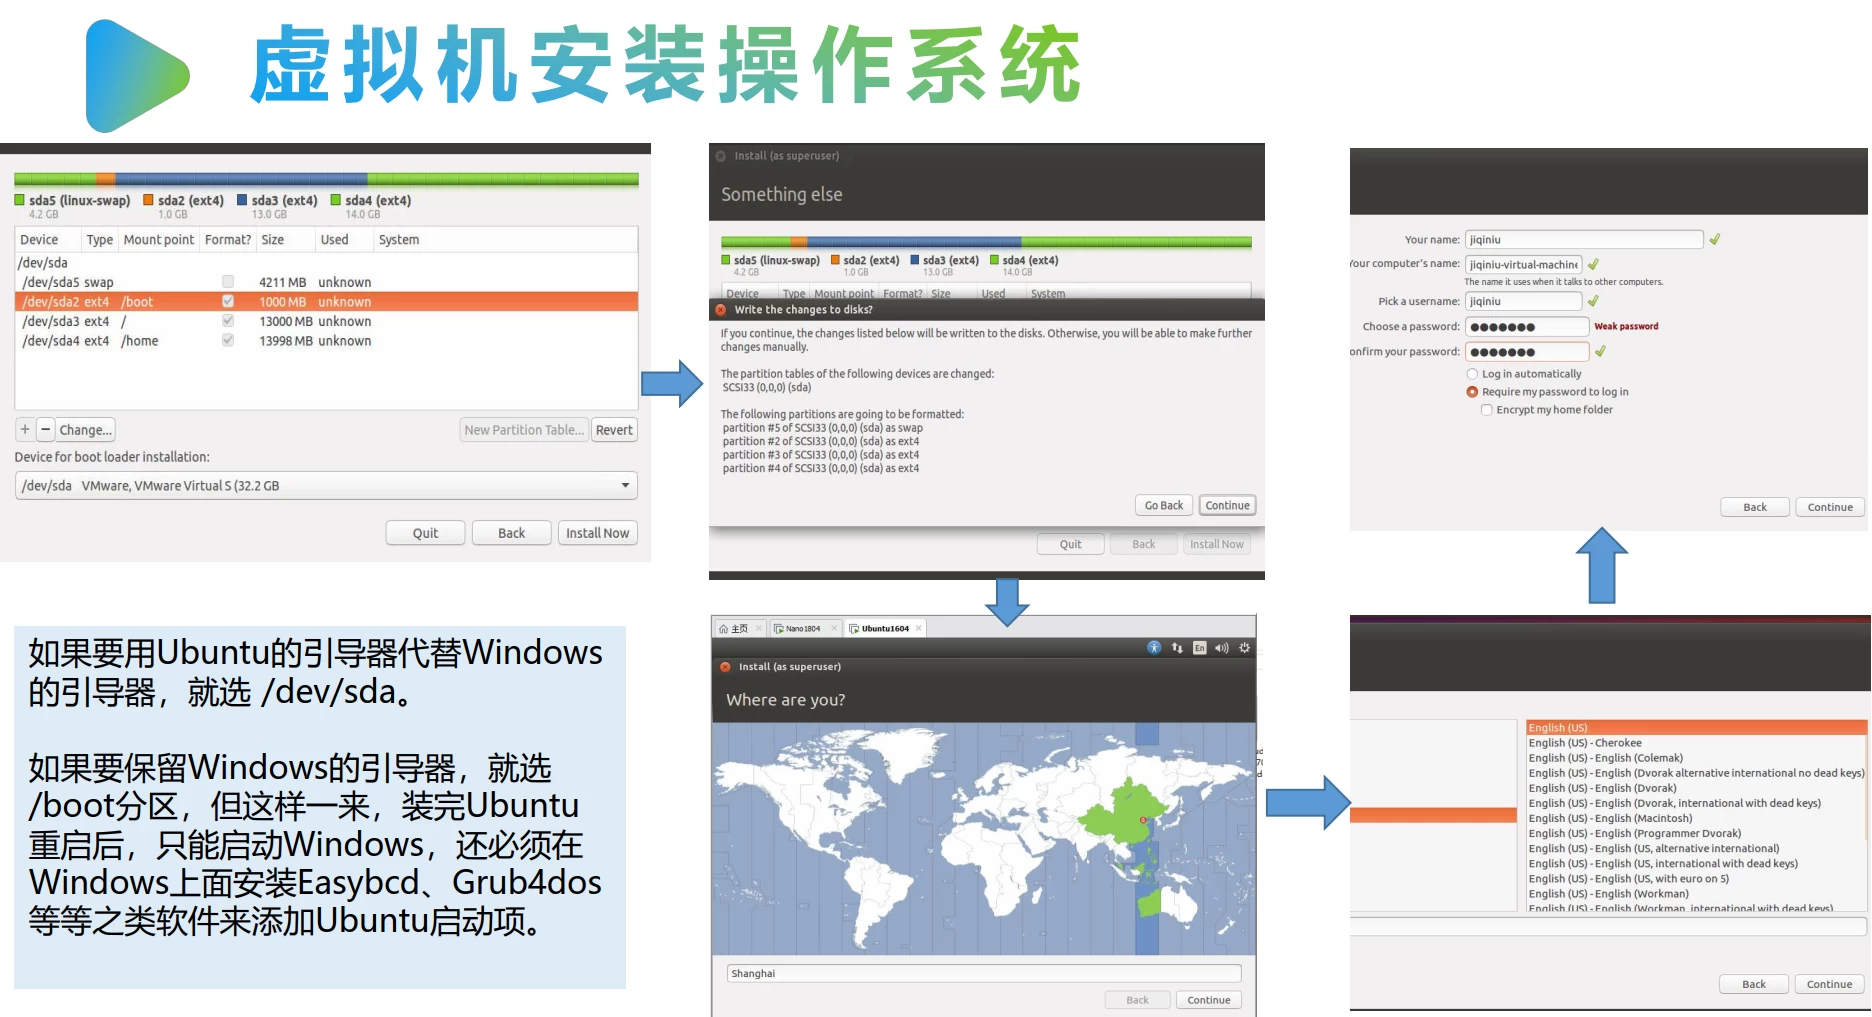Click the En keyboard language indicator
The height and width of the screenshot is (1017, 1872).
(1200, 648)
